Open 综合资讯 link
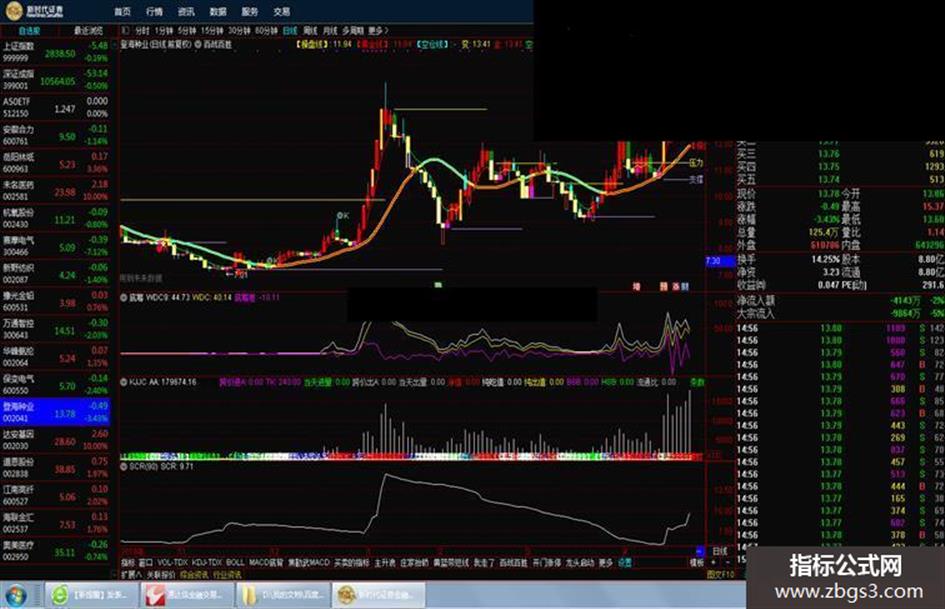This screenshot has width=945, height=609. coord(193,575)
